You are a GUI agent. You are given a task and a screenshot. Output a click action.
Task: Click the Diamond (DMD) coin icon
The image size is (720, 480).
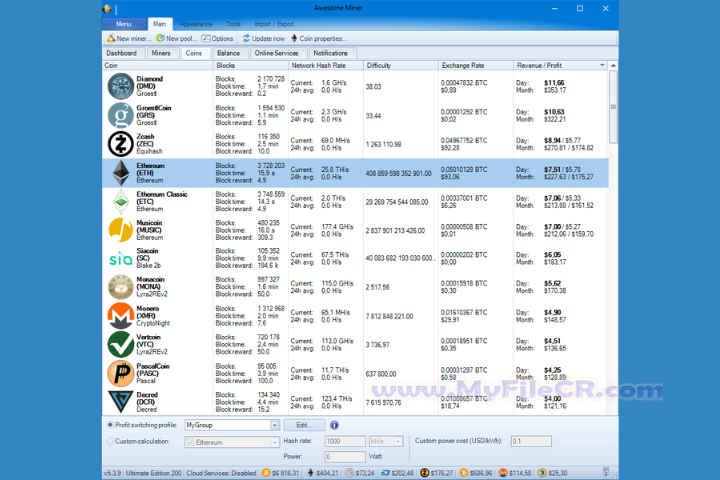[120, 86]
